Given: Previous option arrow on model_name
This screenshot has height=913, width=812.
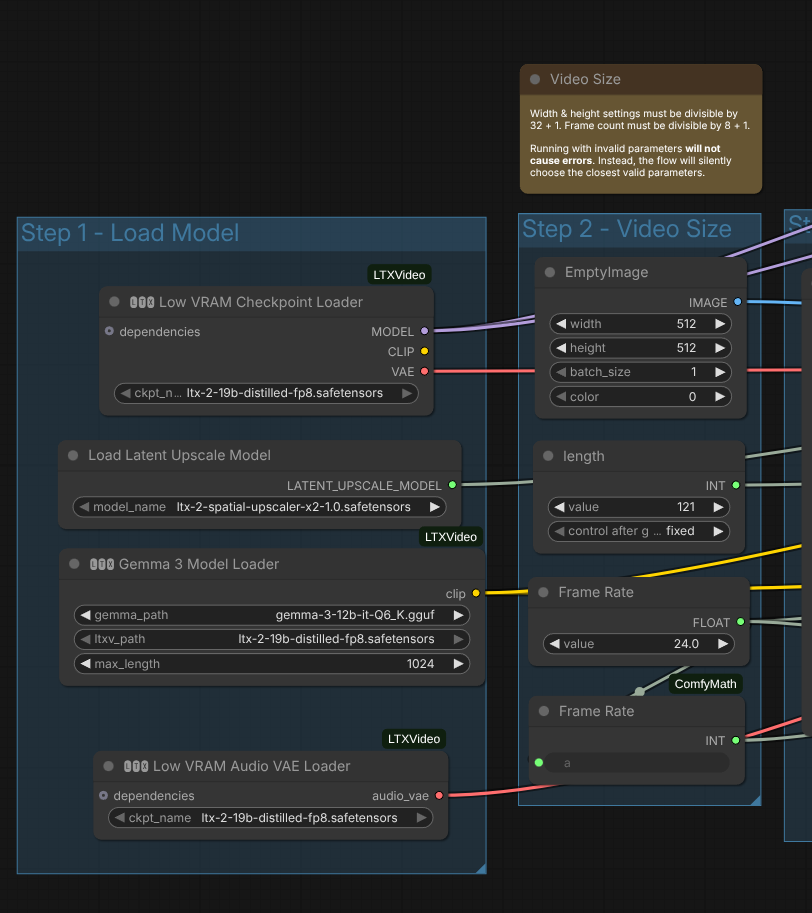Looking at the screenshot, I should [x=84, y=507].
